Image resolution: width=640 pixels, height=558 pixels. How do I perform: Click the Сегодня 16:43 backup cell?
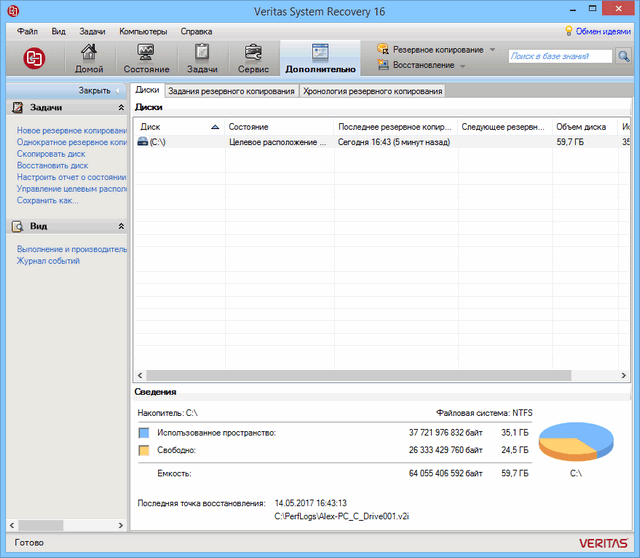click(394, 142)
